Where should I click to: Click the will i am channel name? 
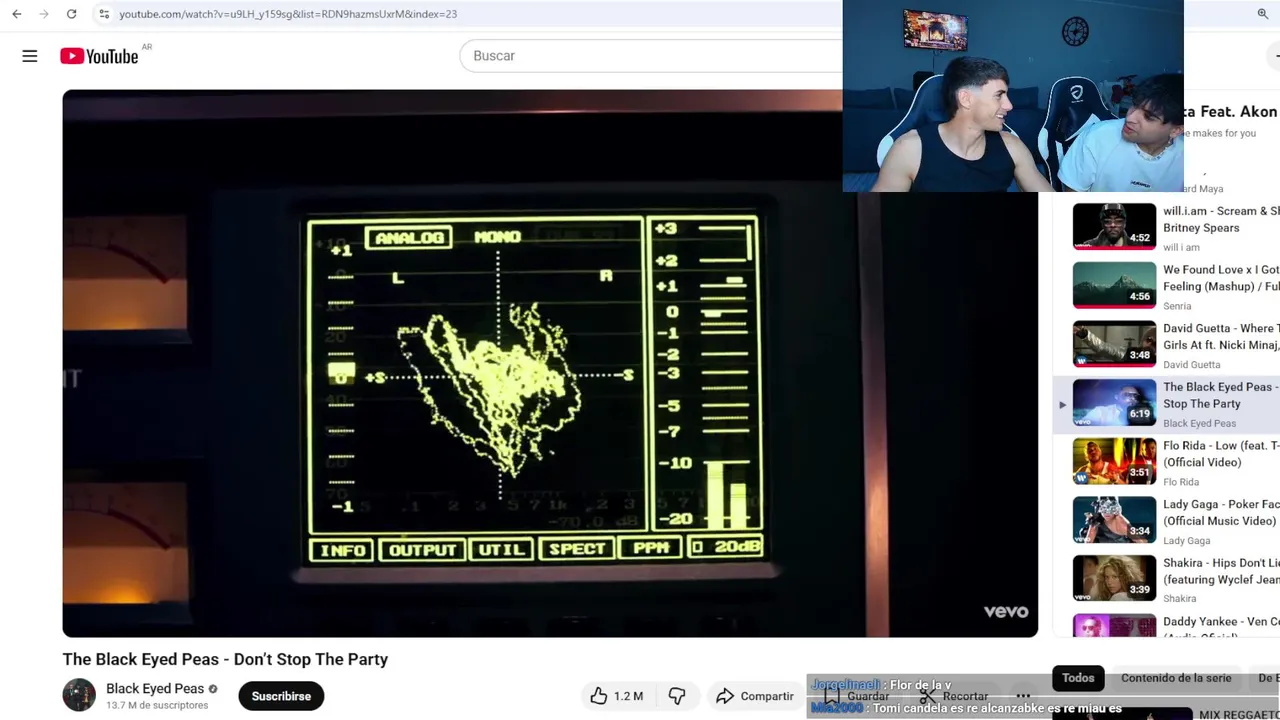1181,248
